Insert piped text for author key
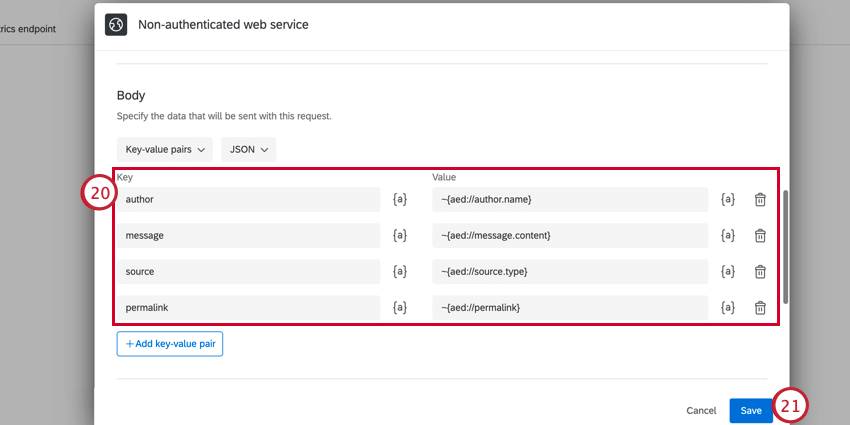 [x=400, y=199]
